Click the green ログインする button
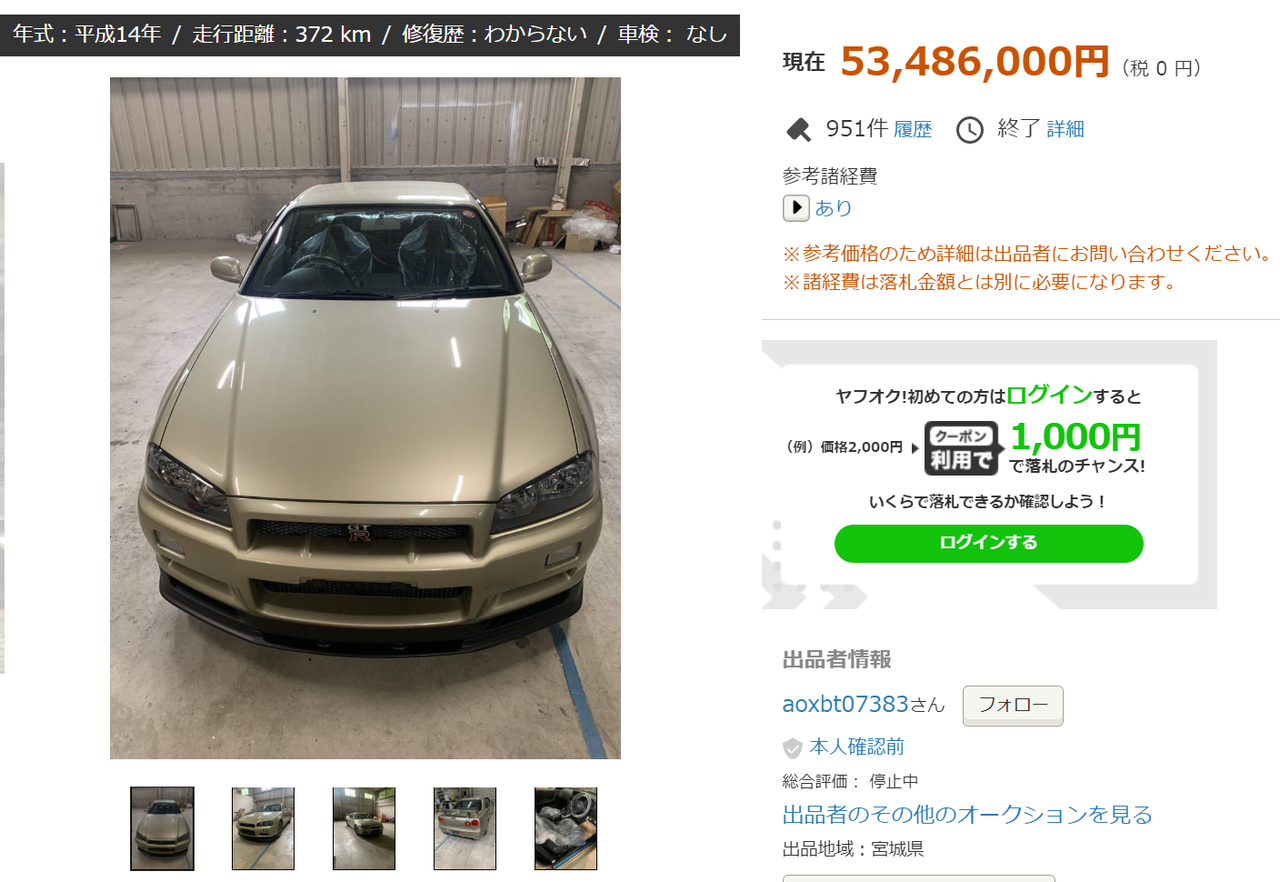 (x=989, y=543)
